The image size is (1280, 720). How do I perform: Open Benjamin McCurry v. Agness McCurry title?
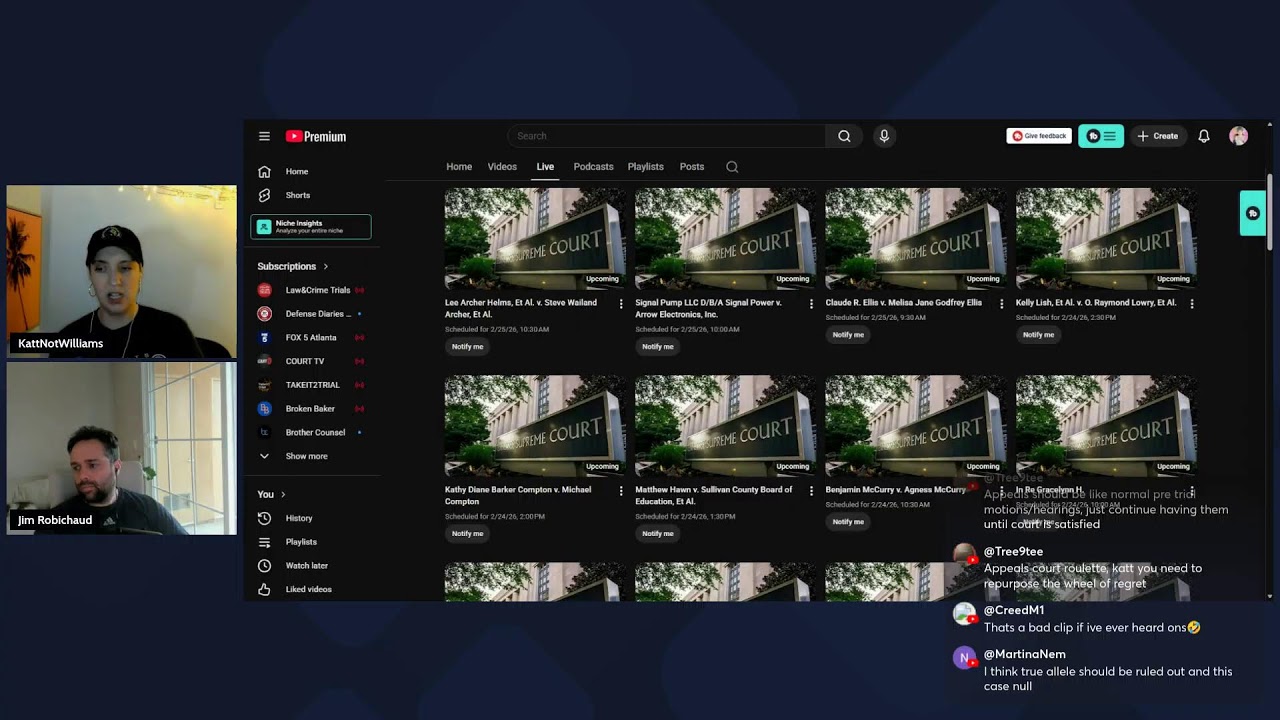click(896, 490)
